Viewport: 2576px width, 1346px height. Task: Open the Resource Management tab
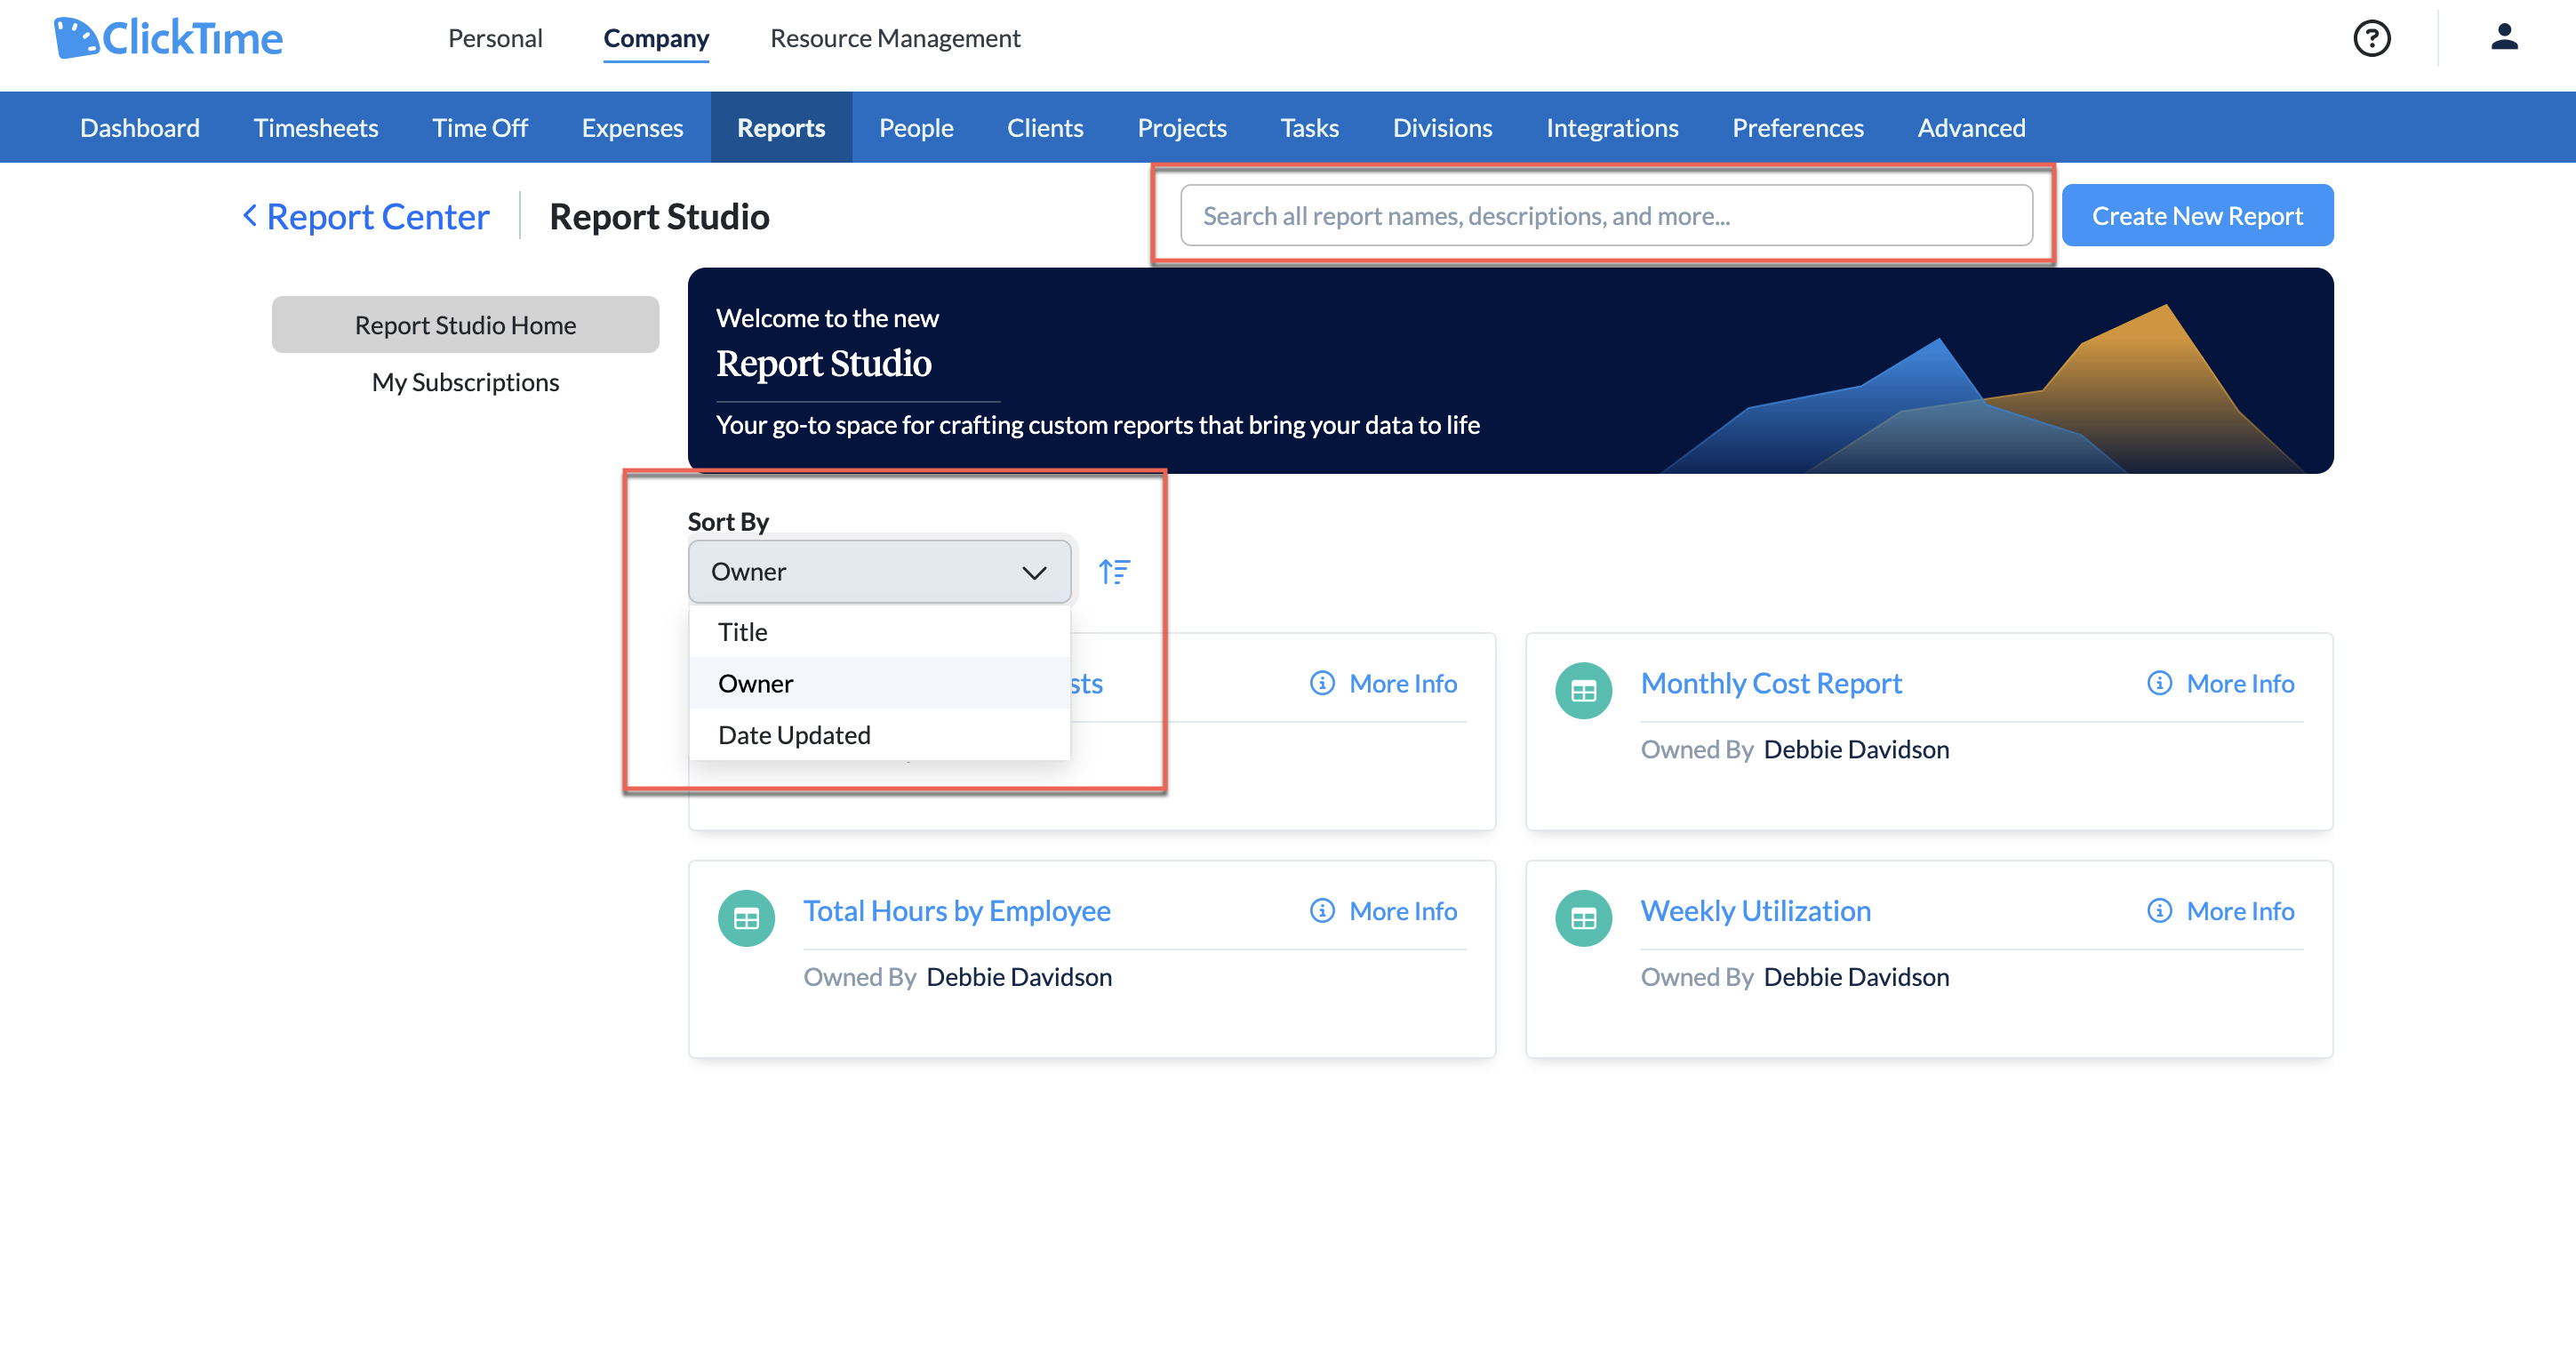click(895, 38)
